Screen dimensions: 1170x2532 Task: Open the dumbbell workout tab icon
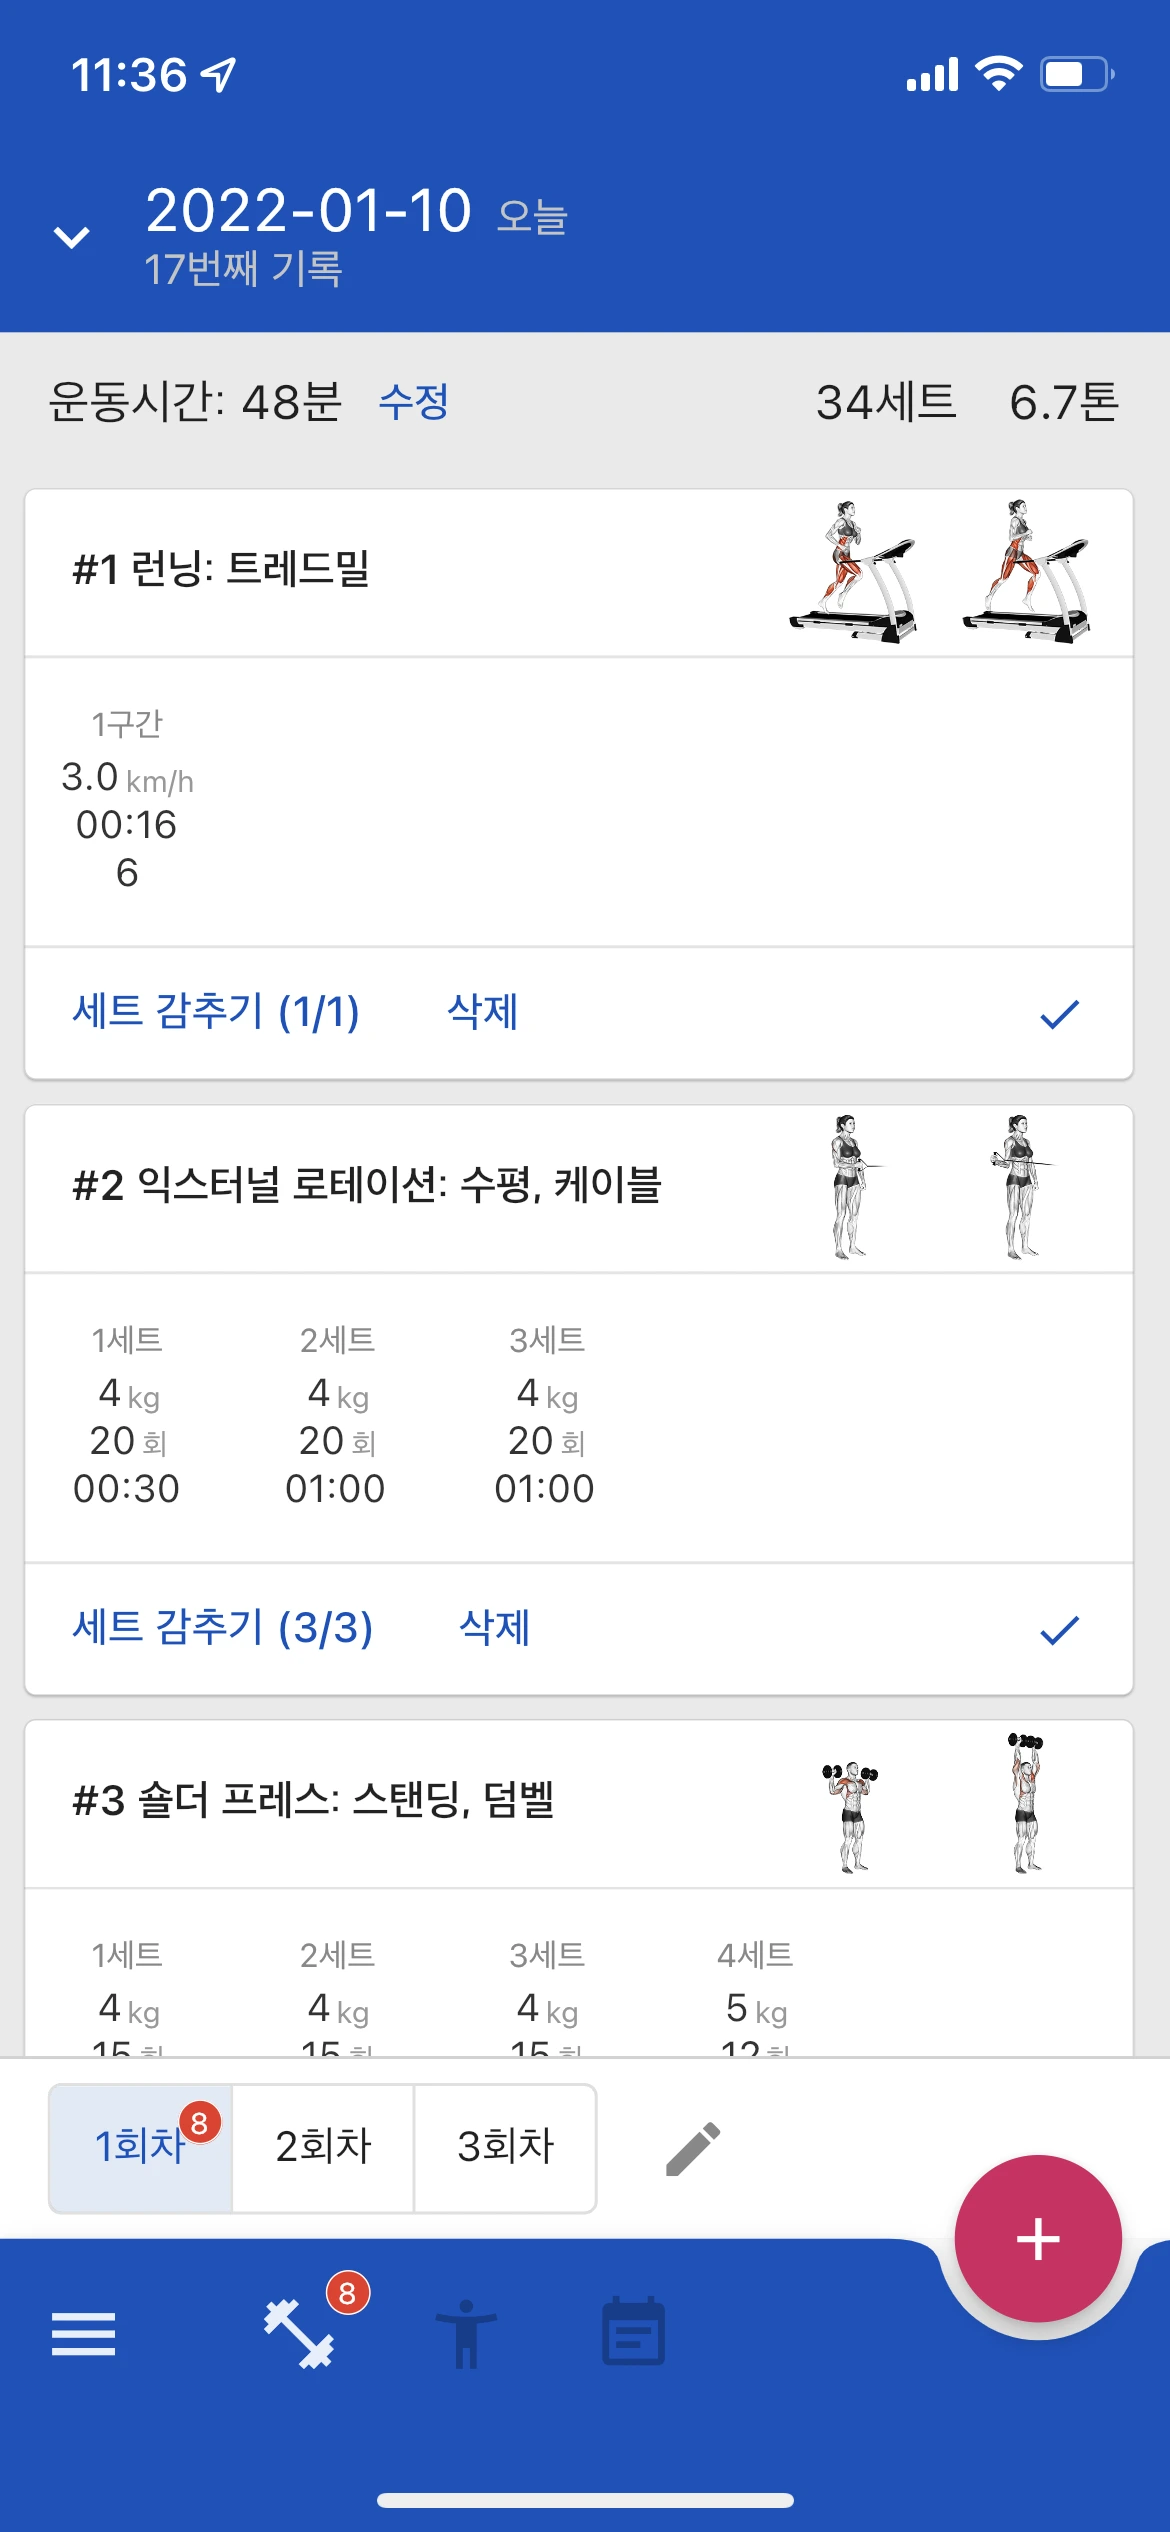point(299,2334)
